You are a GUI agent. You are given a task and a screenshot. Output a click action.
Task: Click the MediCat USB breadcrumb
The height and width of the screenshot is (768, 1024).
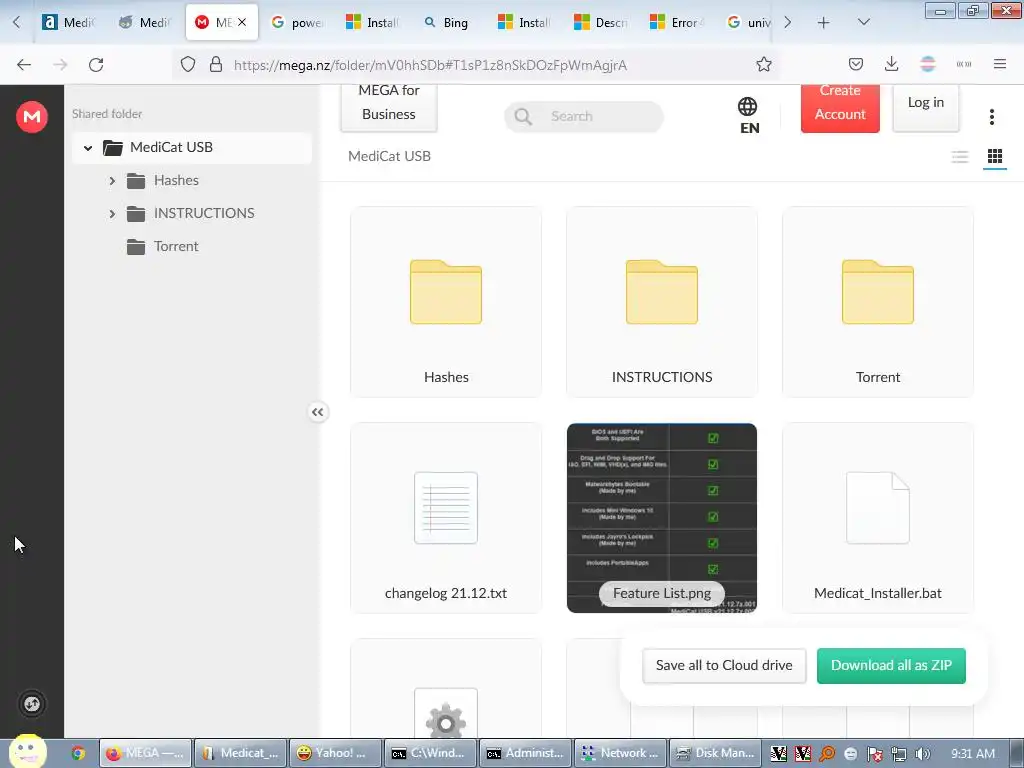[389, 156]
